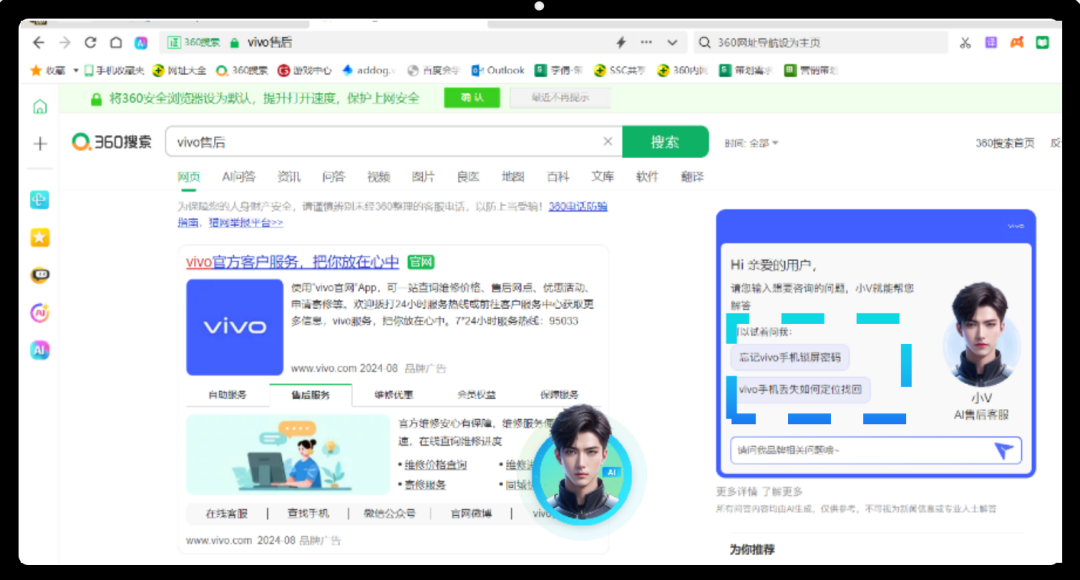Go to the browser home page icon

click(116, 43)
